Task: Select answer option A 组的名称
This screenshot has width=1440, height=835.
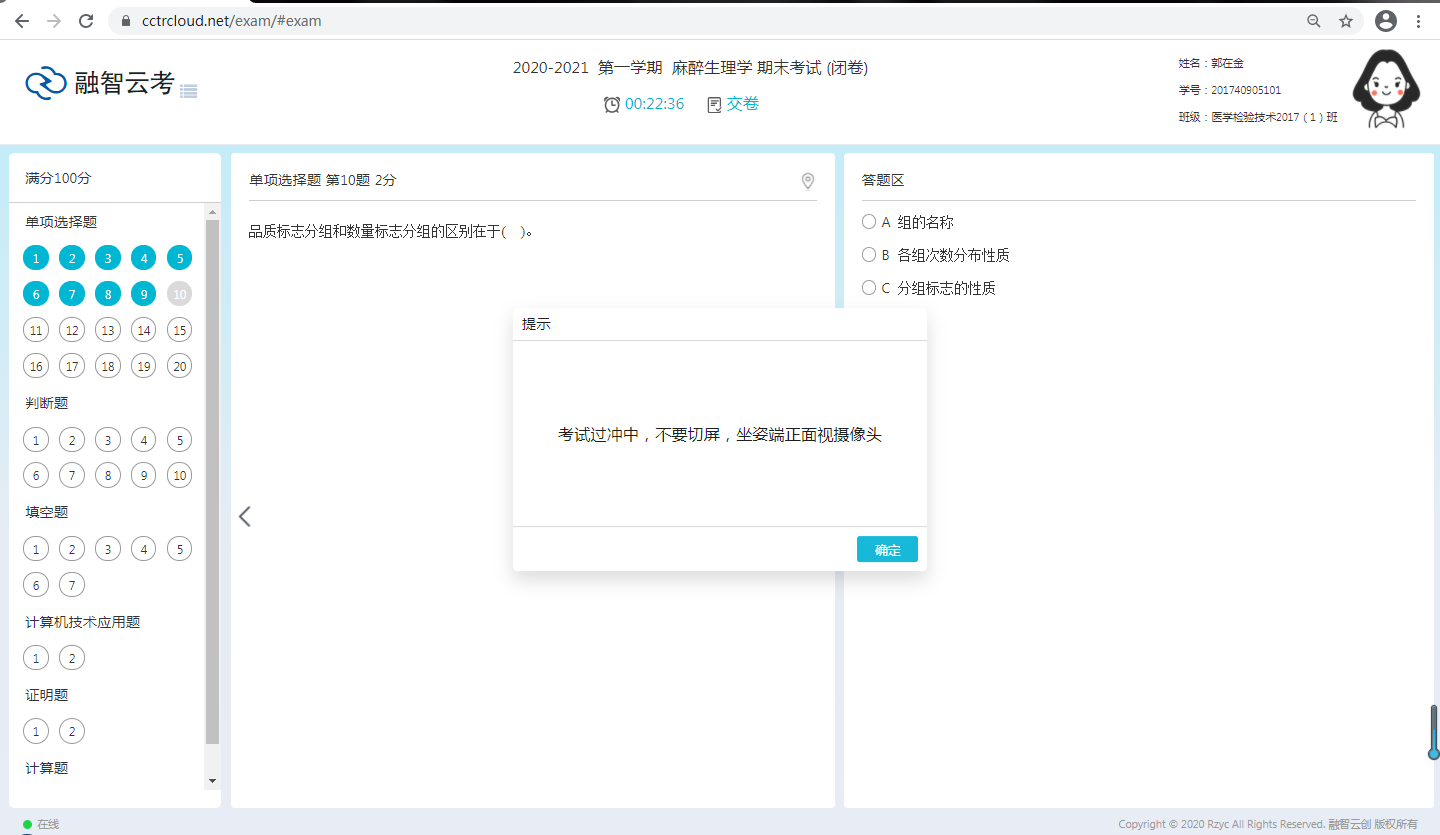Action: [x=869, y=222]
